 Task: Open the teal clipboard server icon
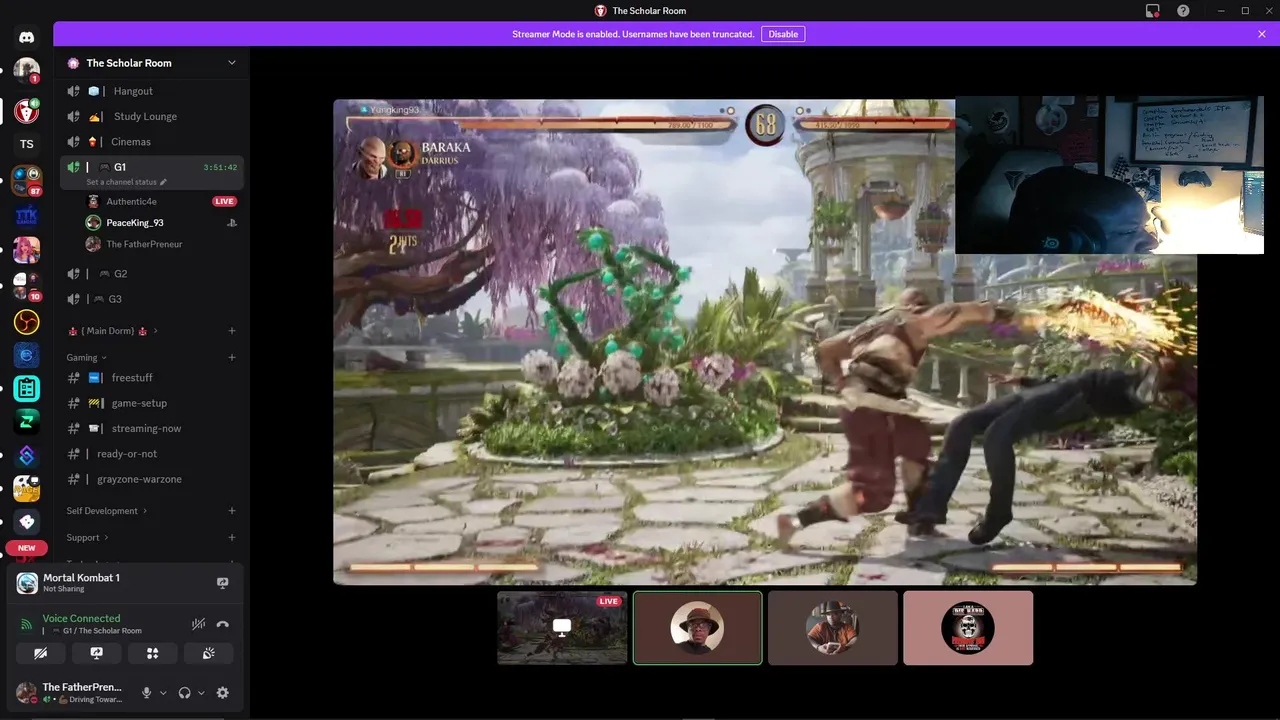coord(27,389)
